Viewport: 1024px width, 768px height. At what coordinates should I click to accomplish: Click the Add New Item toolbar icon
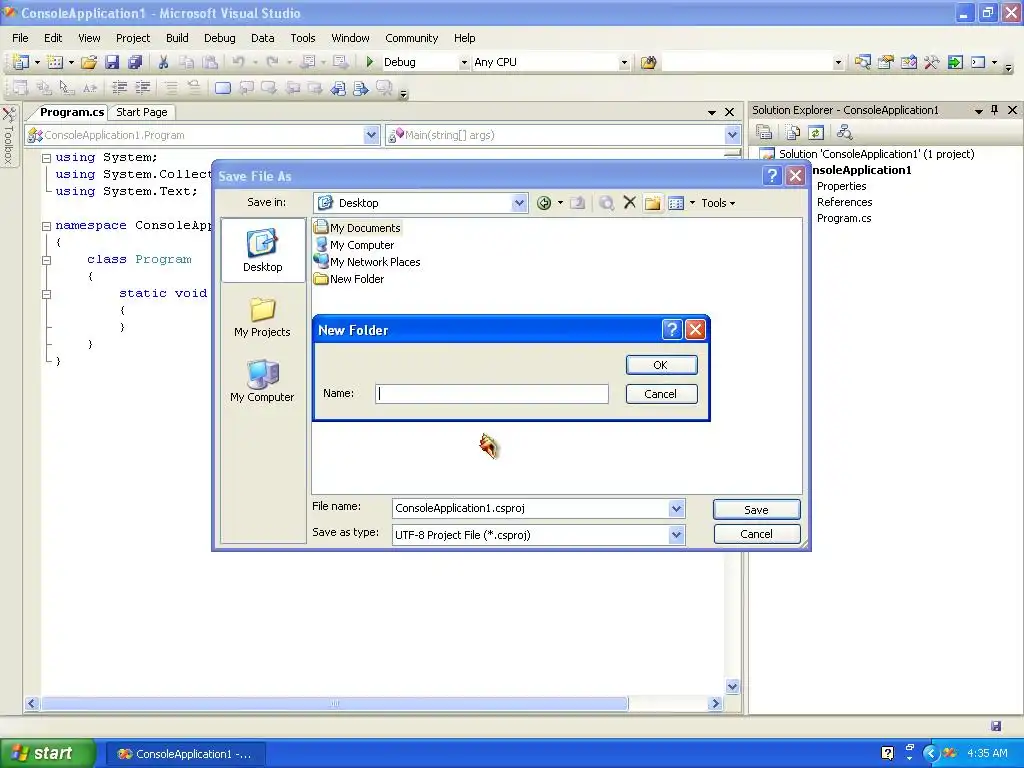(55, 62)
